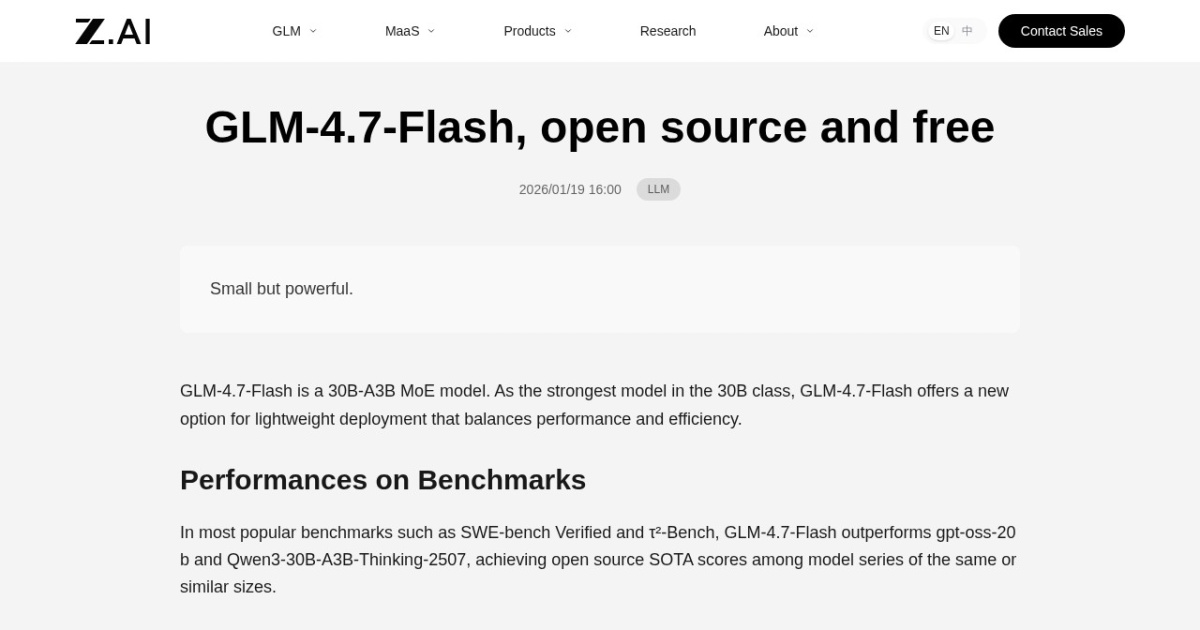Image resolution: width=1200 pixels, height=630 pixels.
Task: Switch language to English with EN toggle
Action: 941,30
